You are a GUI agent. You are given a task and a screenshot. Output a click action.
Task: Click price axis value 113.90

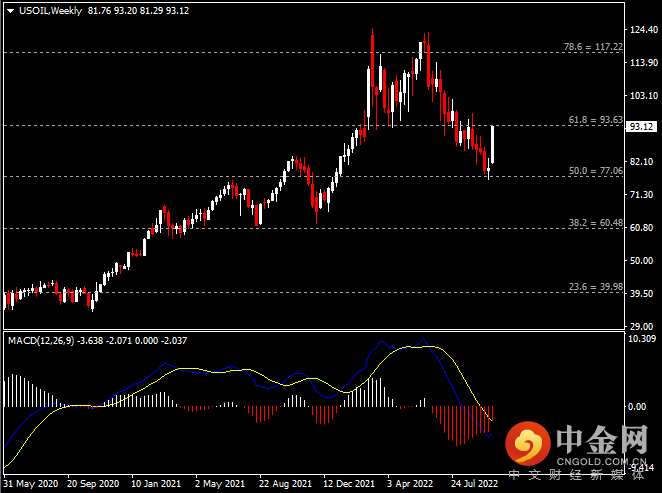tap(644, 62)
